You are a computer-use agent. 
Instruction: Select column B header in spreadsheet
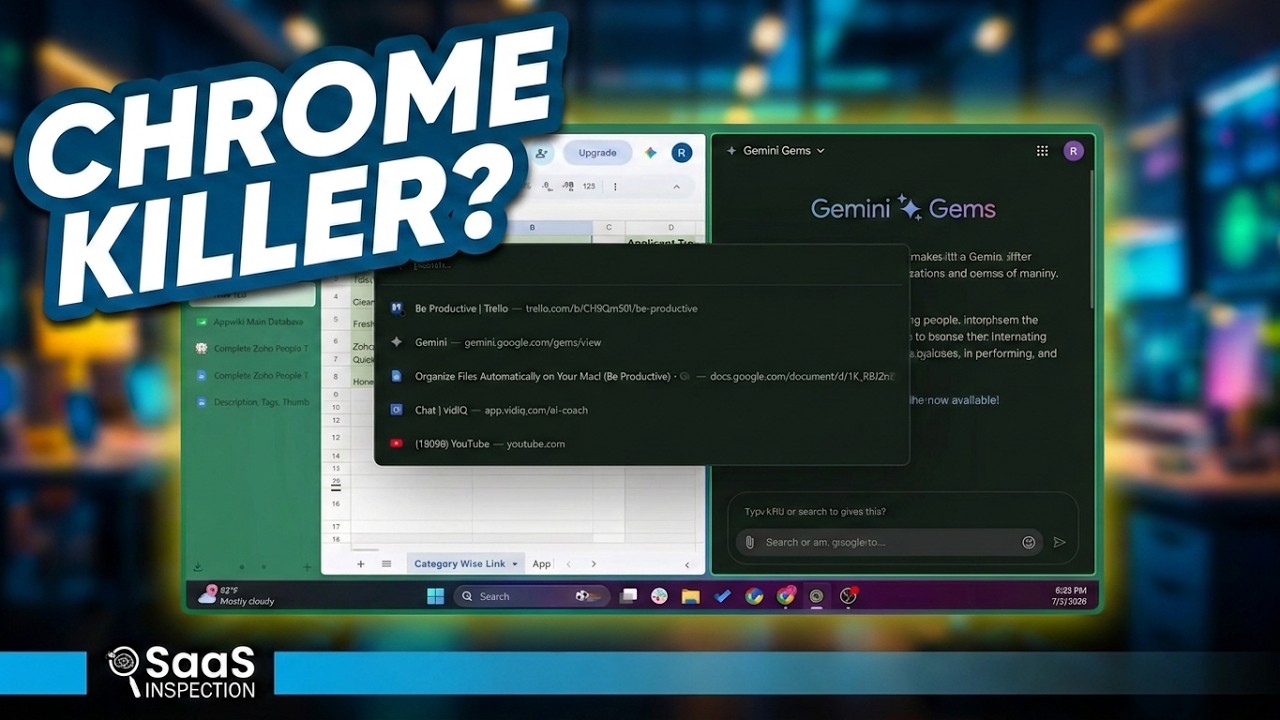(x=532, y=228)
